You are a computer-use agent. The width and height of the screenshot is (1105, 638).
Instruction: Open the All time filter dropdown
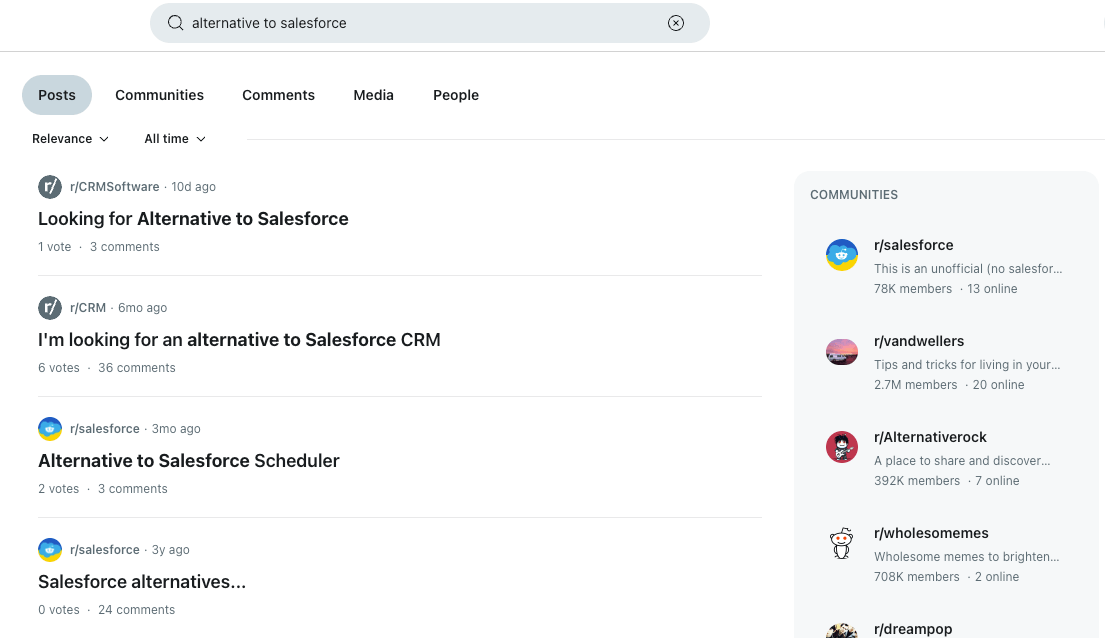pos(175,139)
